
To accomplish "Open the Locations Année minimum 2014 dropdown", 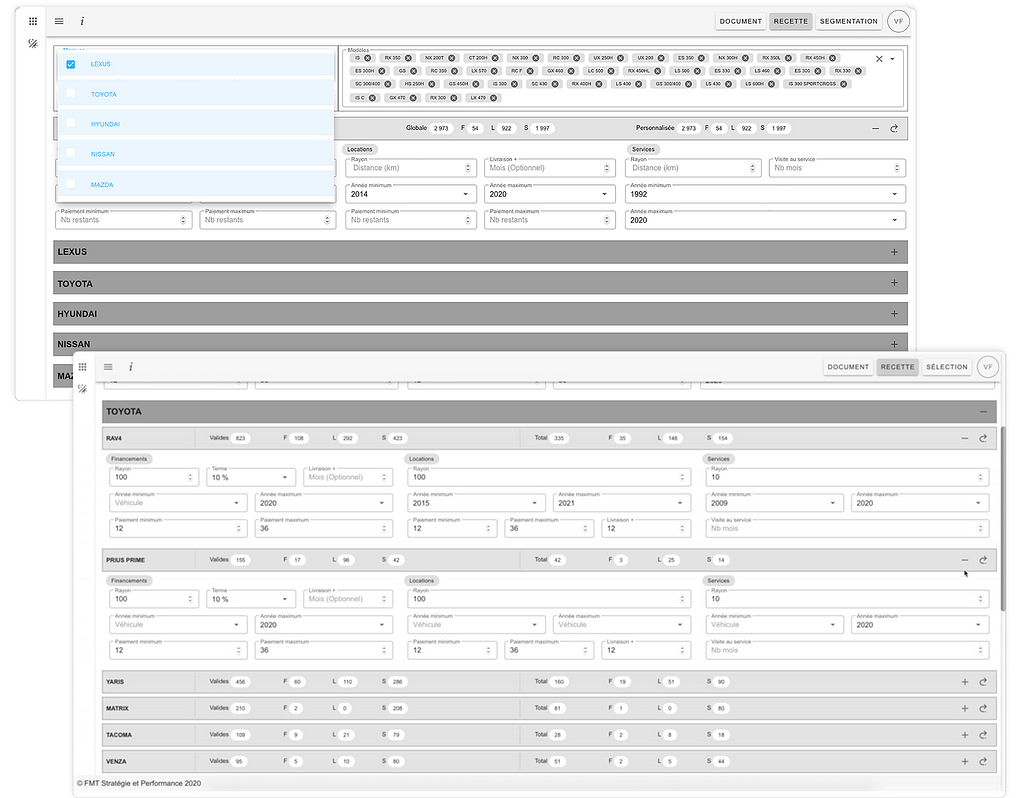I will 411,194.
